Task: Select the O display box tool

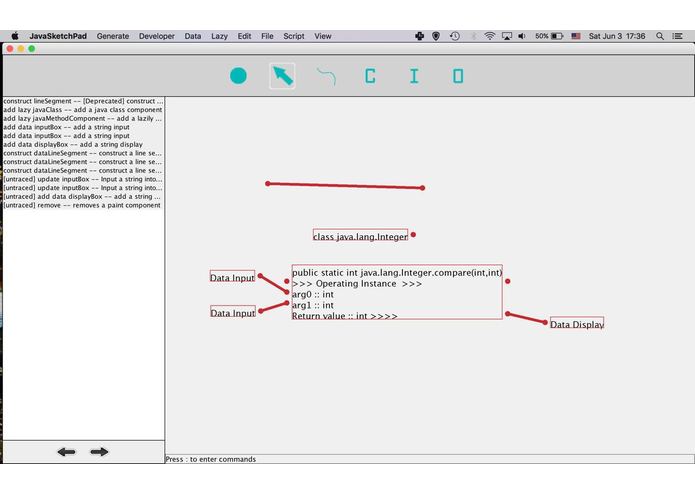Action: coord(458,76)
